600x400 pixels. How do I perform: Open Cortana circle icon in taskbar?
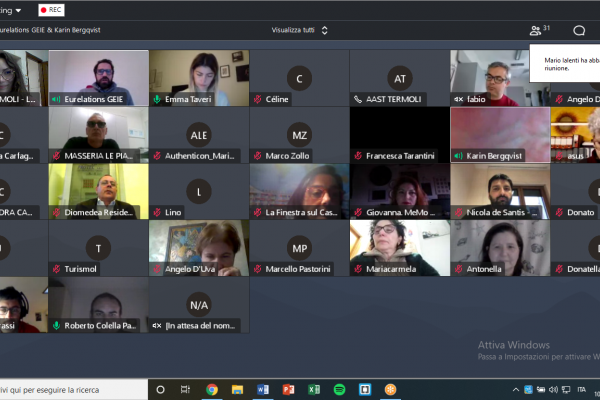[160, 390]
